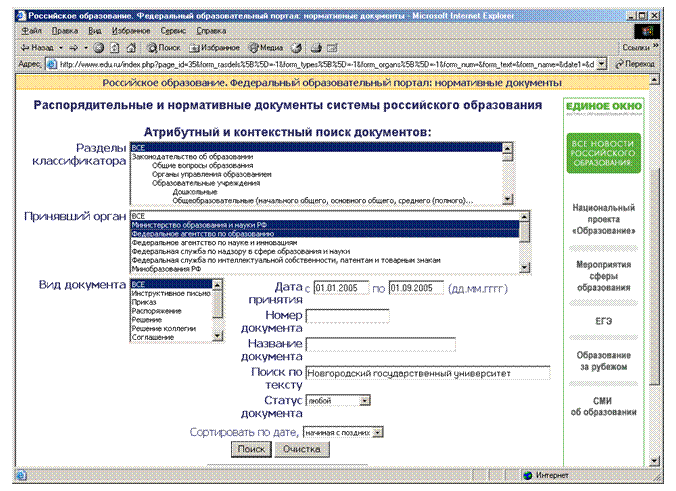This screenshot has width=676, height=491.
Task: Click the Stop loading icon
Action: coord(99,48)
